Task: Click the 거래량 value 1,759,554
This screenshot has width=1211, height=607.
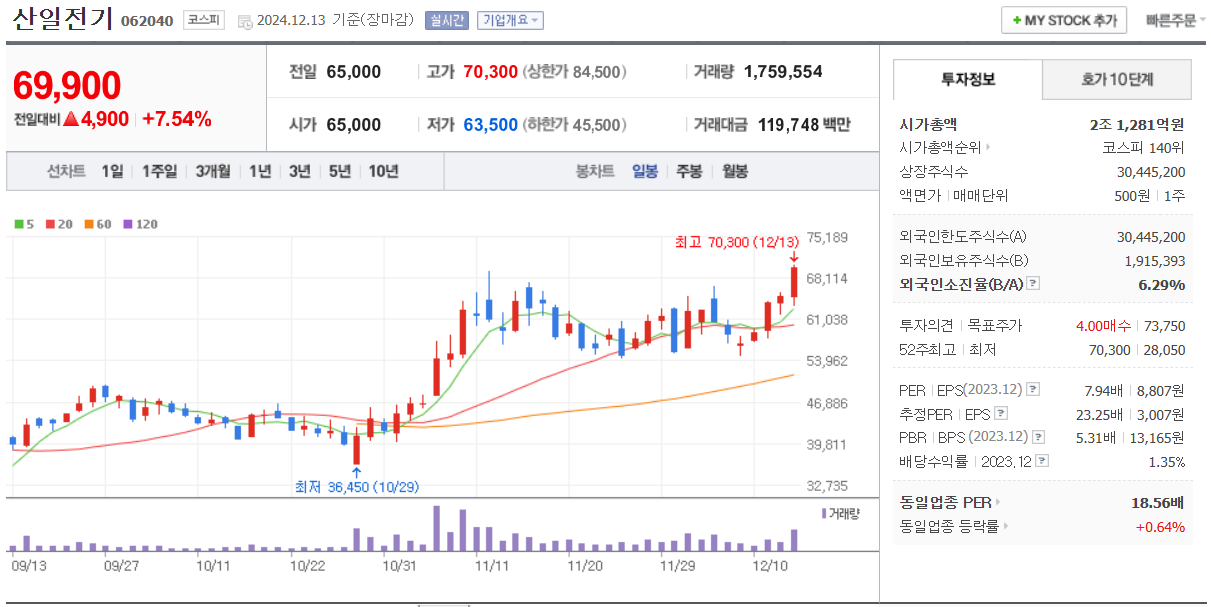Action: pos(783,72)
